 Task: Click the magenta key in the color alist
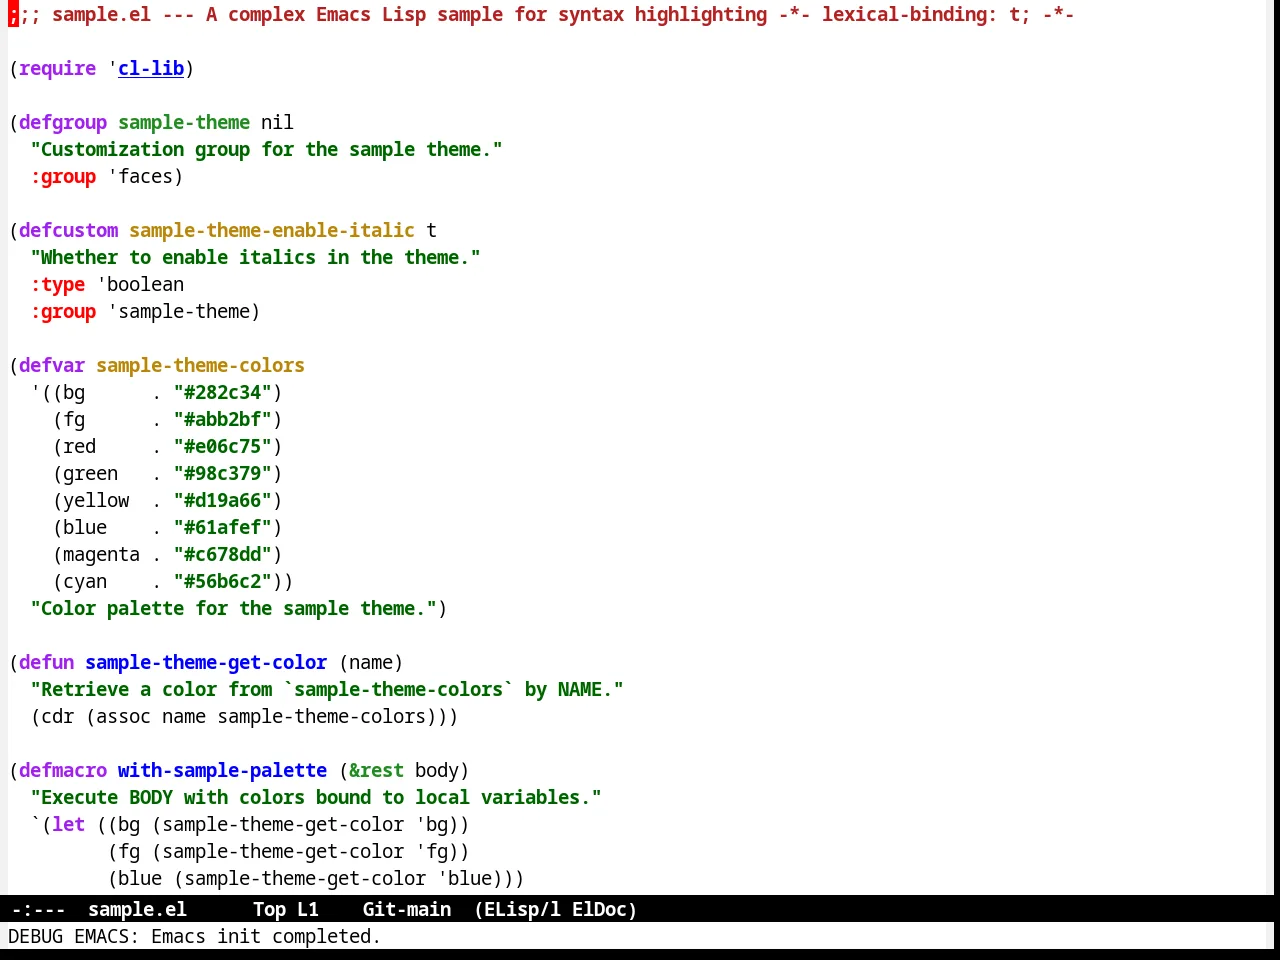[101, 554]
